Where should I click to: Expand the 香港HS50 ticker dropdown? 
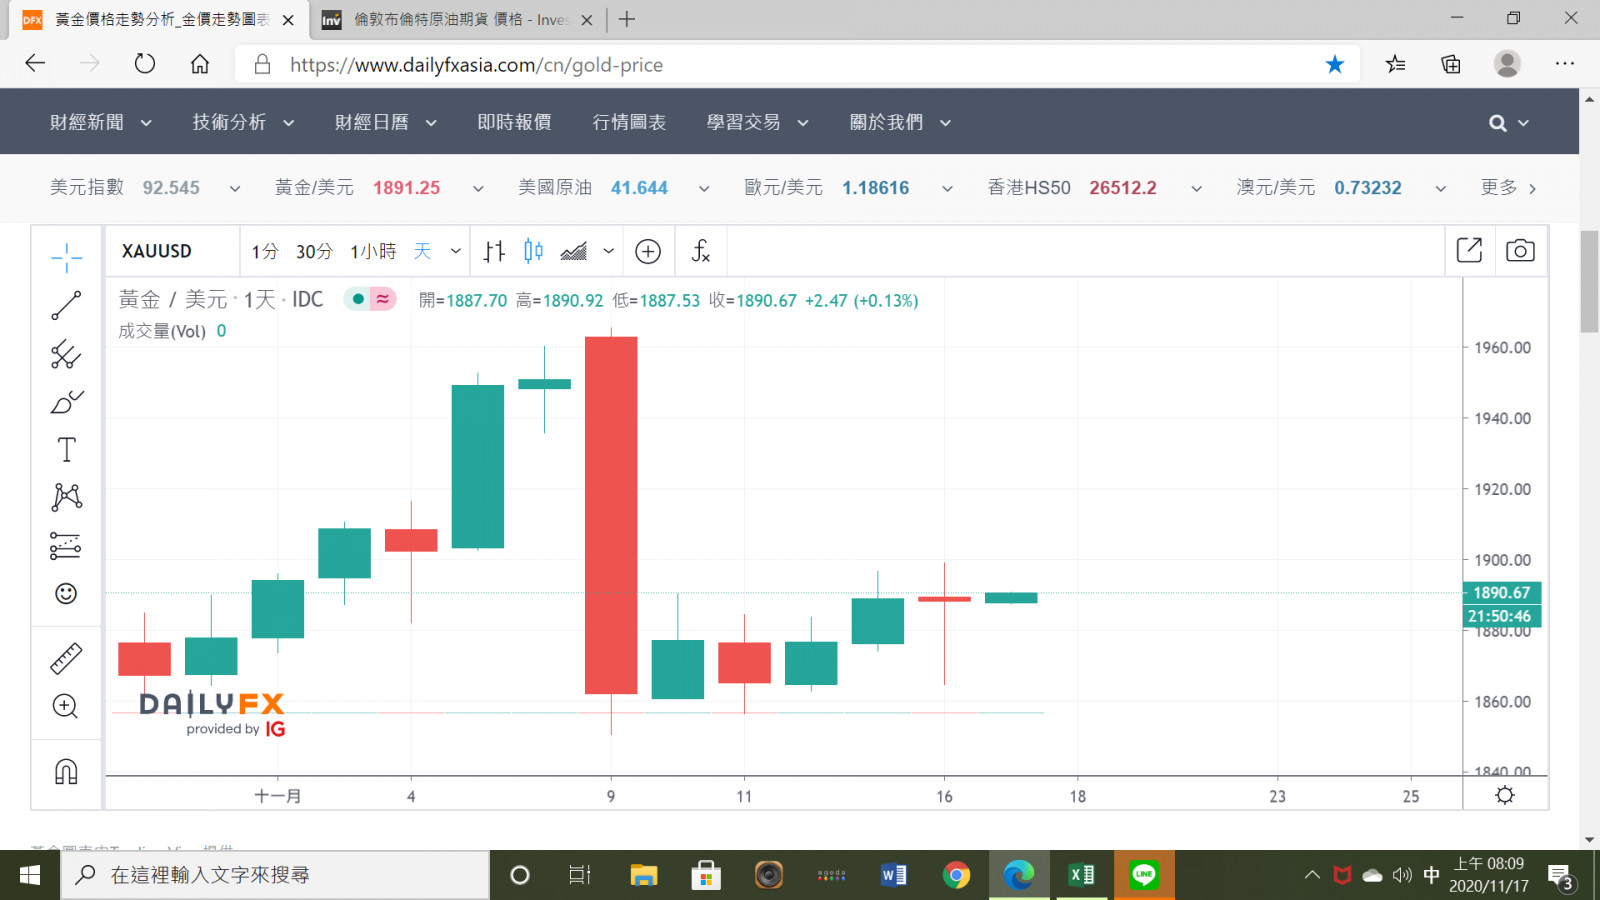[1196, 188]
